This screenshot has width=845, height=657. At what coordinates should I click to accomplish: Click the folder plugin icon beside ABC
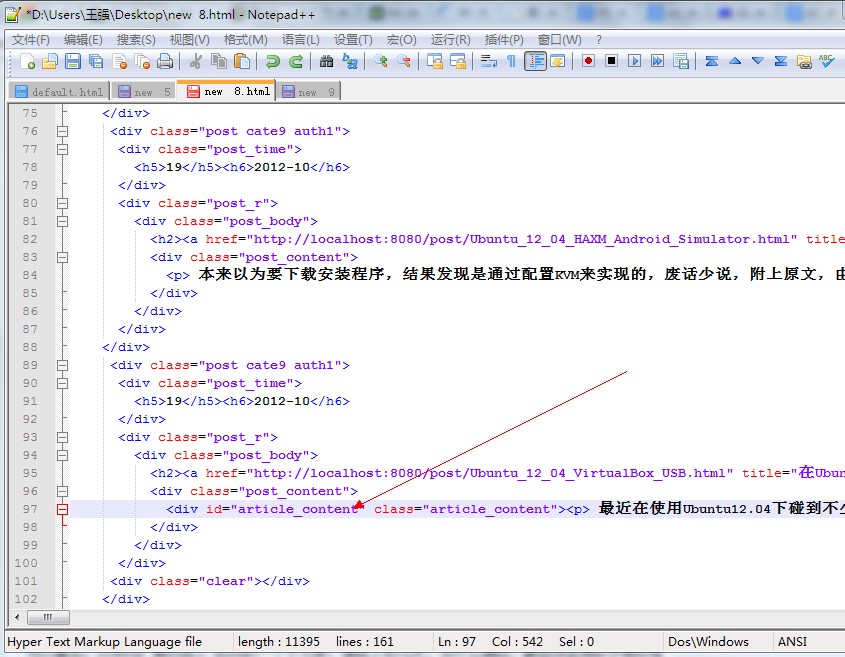(x=804, y=61)
